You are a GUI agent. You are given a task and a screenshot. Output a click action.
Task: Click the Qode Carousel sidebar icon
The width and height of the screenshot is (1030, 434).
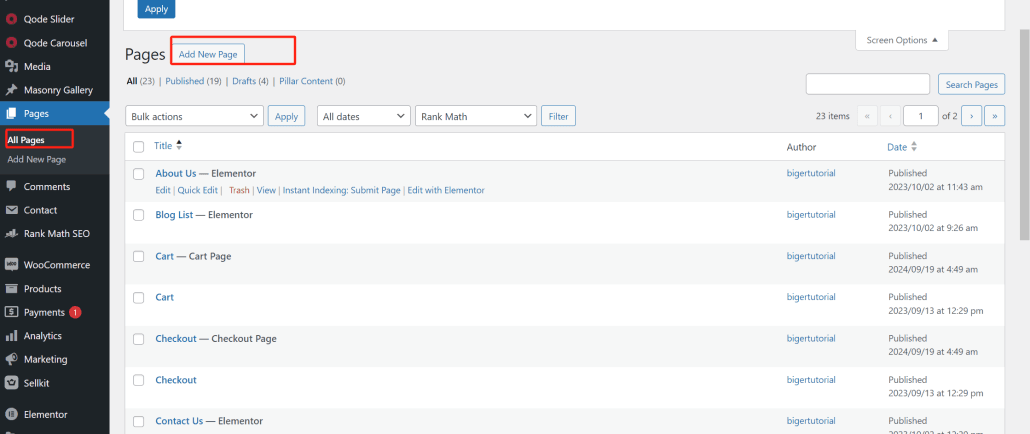pyautogui.click(x=11, y=43)
